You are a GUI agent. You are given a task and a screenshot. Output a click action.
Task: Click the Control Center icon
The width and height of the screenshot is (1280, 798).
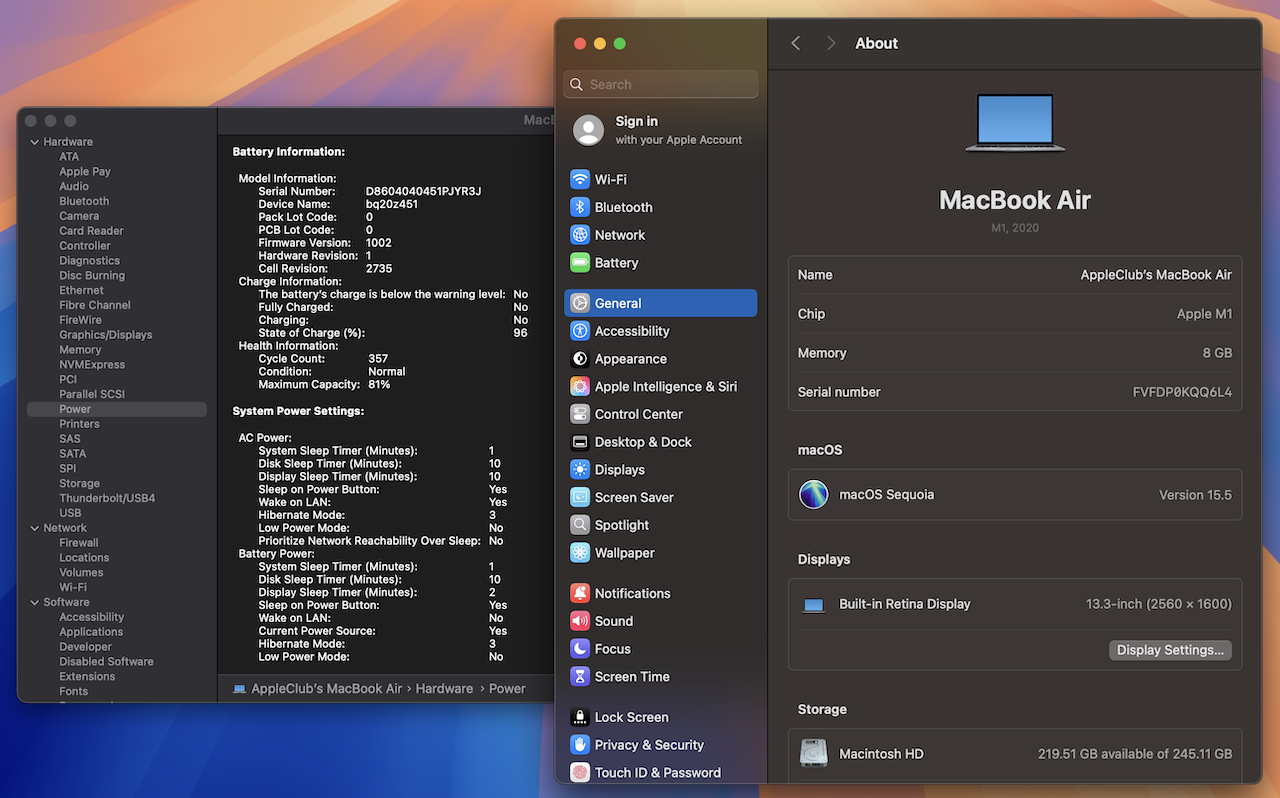coord(580,414)
